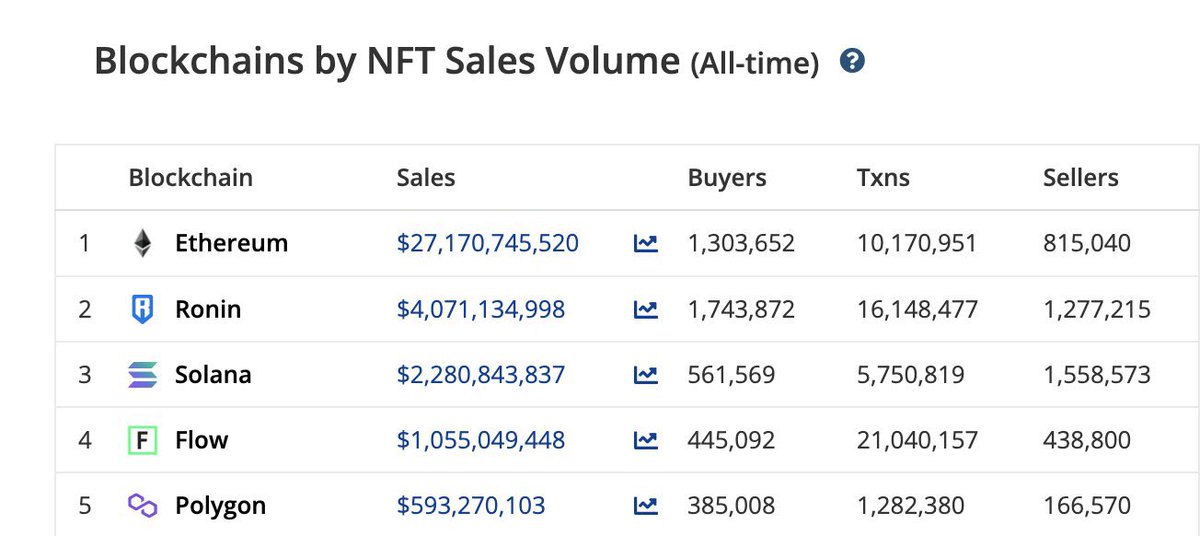Open Ethereum sales value $27,170,745,520
The height and width of the screenshot is (536, 1200).
pos(488,243)
